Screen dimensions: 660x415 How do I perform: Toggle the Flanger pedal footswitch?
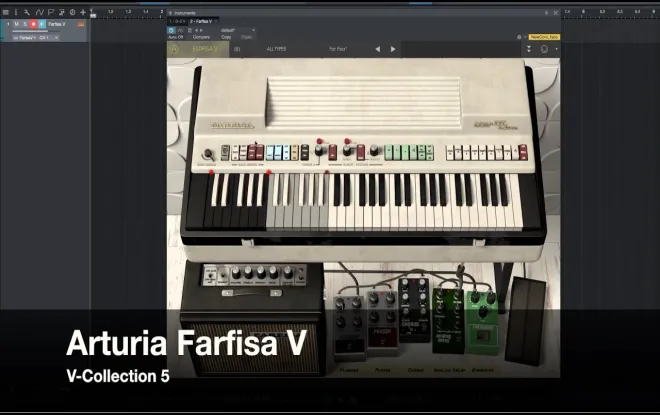point(349,347)
